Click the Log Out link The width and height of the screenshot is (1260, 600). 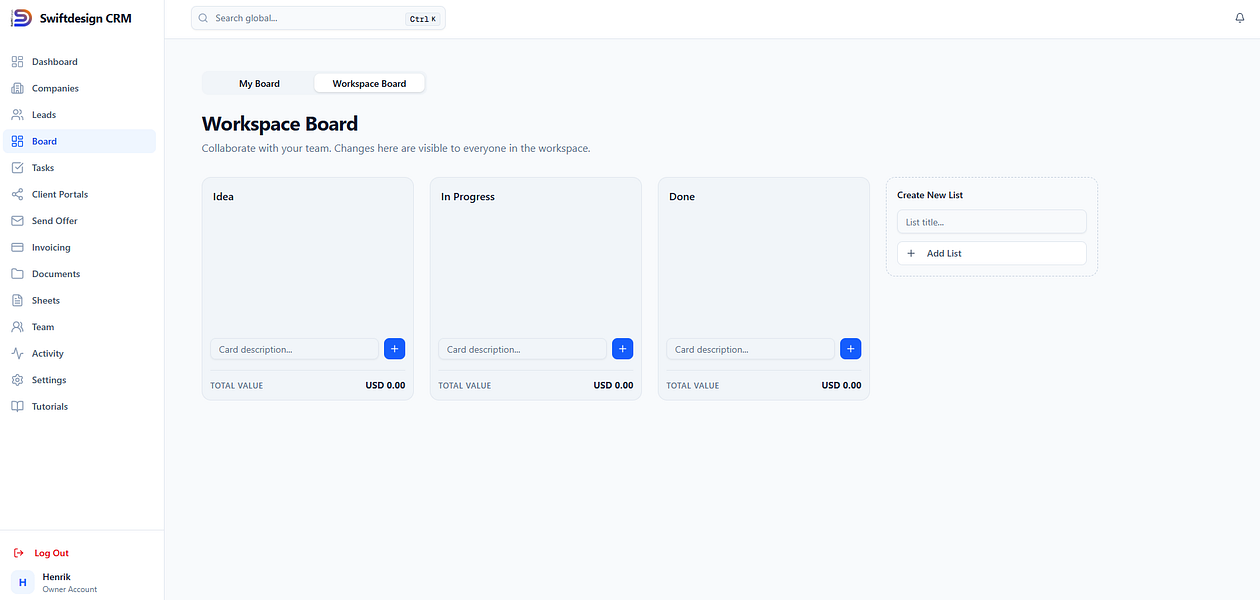(x=51, y=553)
